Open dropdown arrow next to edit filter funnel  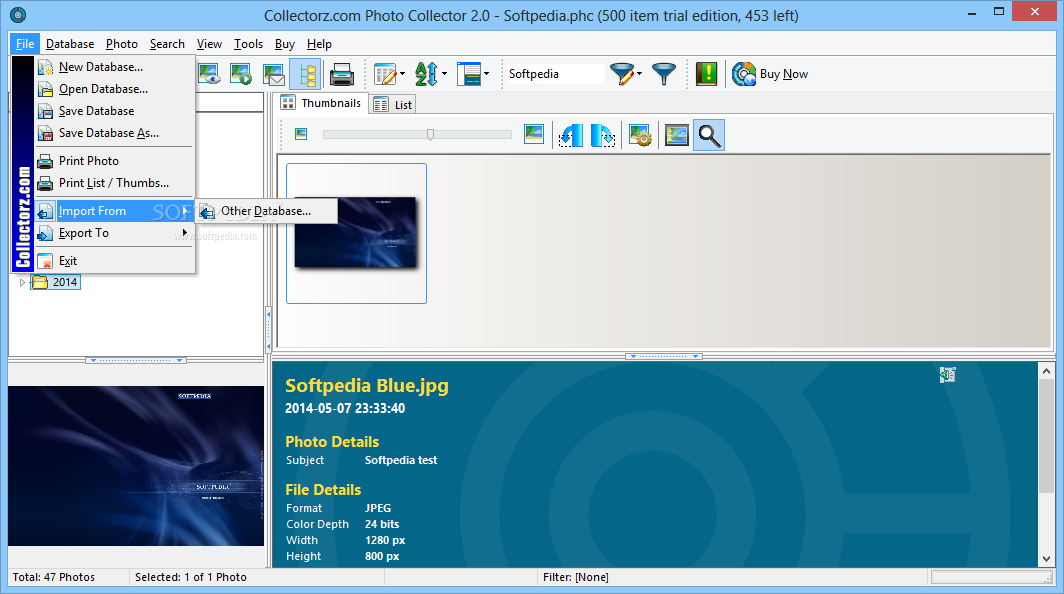tap(639, 74)
